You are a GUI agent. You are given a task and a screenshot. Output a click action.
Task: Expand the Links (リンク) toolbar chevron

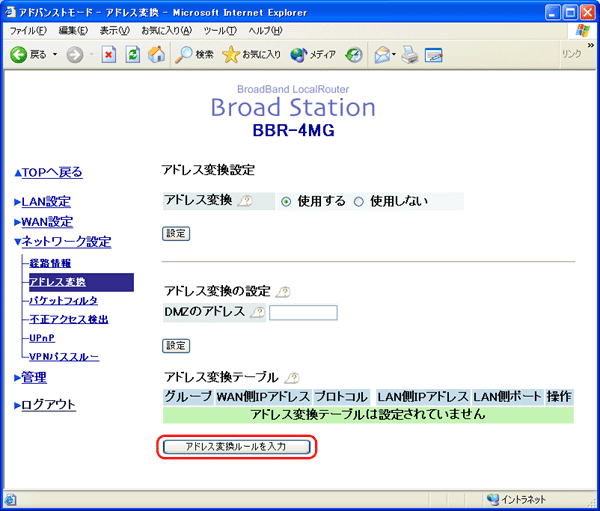point(590,45)
